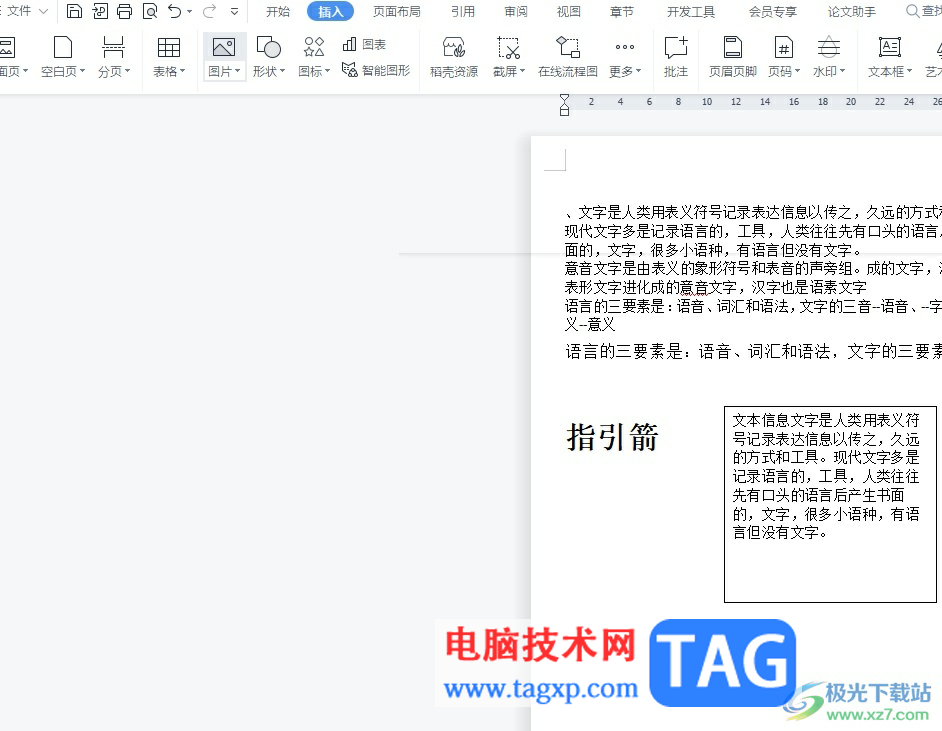Image resolution: width=942 pixels, height=731 pixels.
Task: Open the 审阅 tab
Action: (515, 11)
